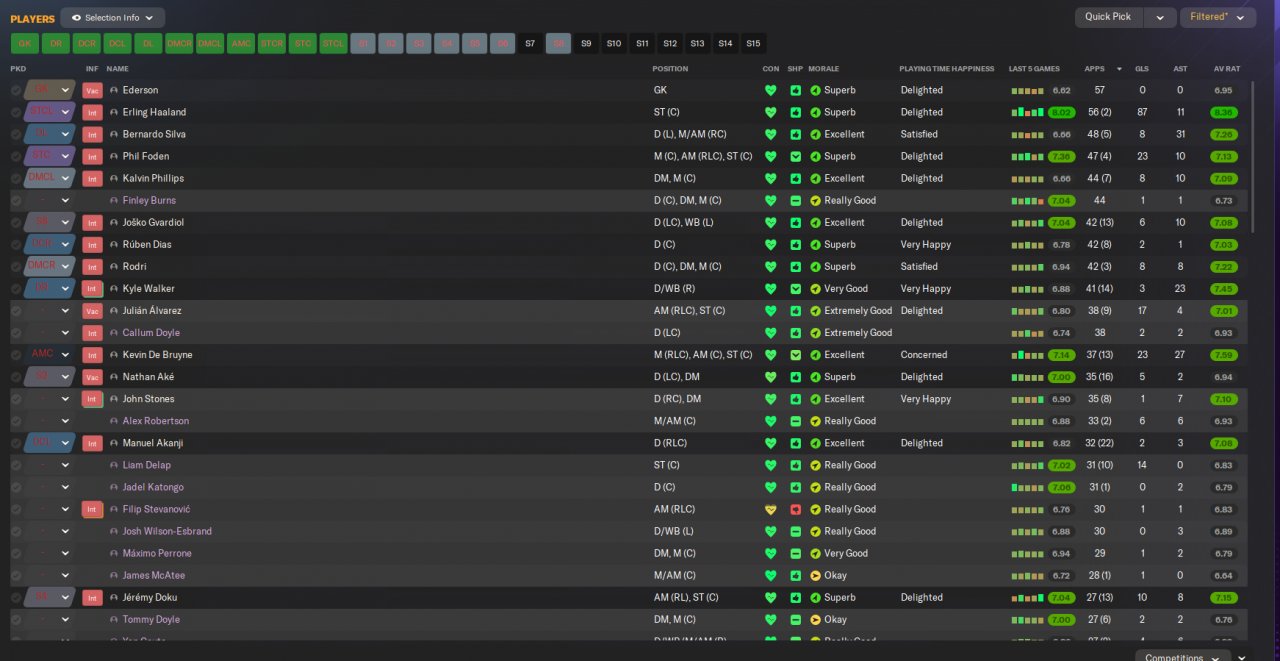
Task: Click Filip Stevanović's Int status icon
Action: point(92,509)
